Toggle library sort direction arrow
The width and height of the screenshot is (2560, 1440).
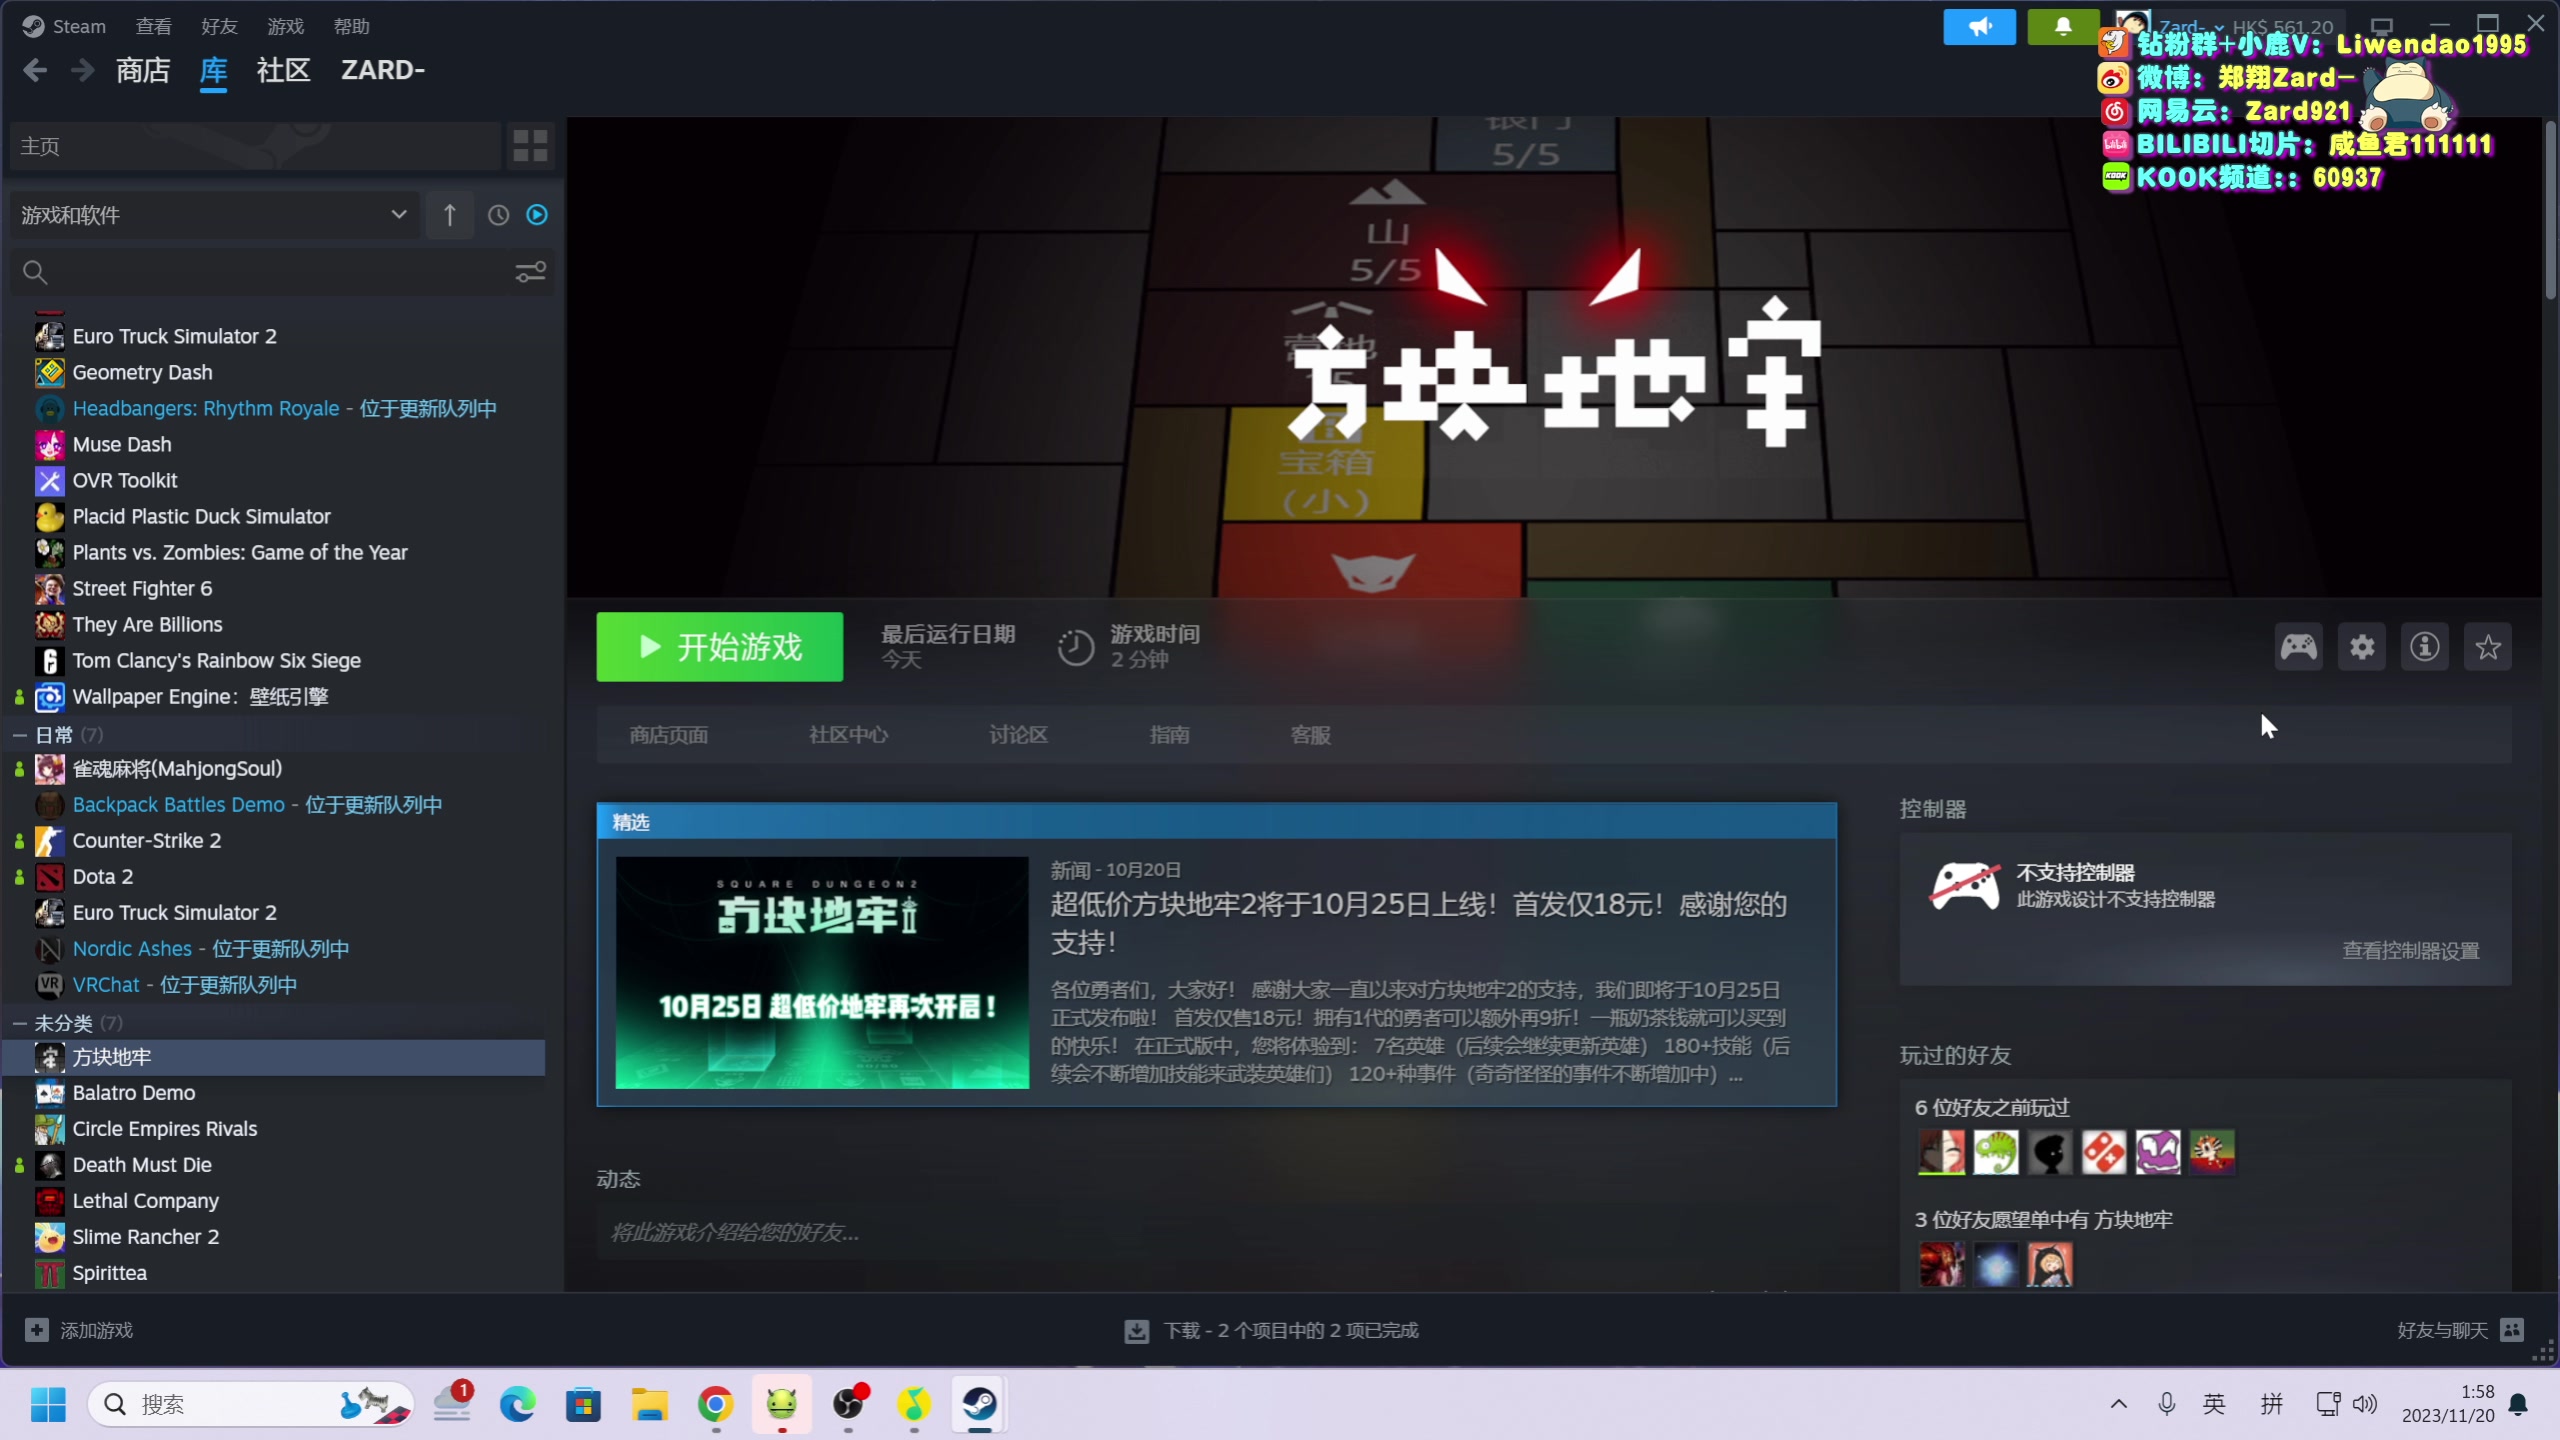coord(450,215)
